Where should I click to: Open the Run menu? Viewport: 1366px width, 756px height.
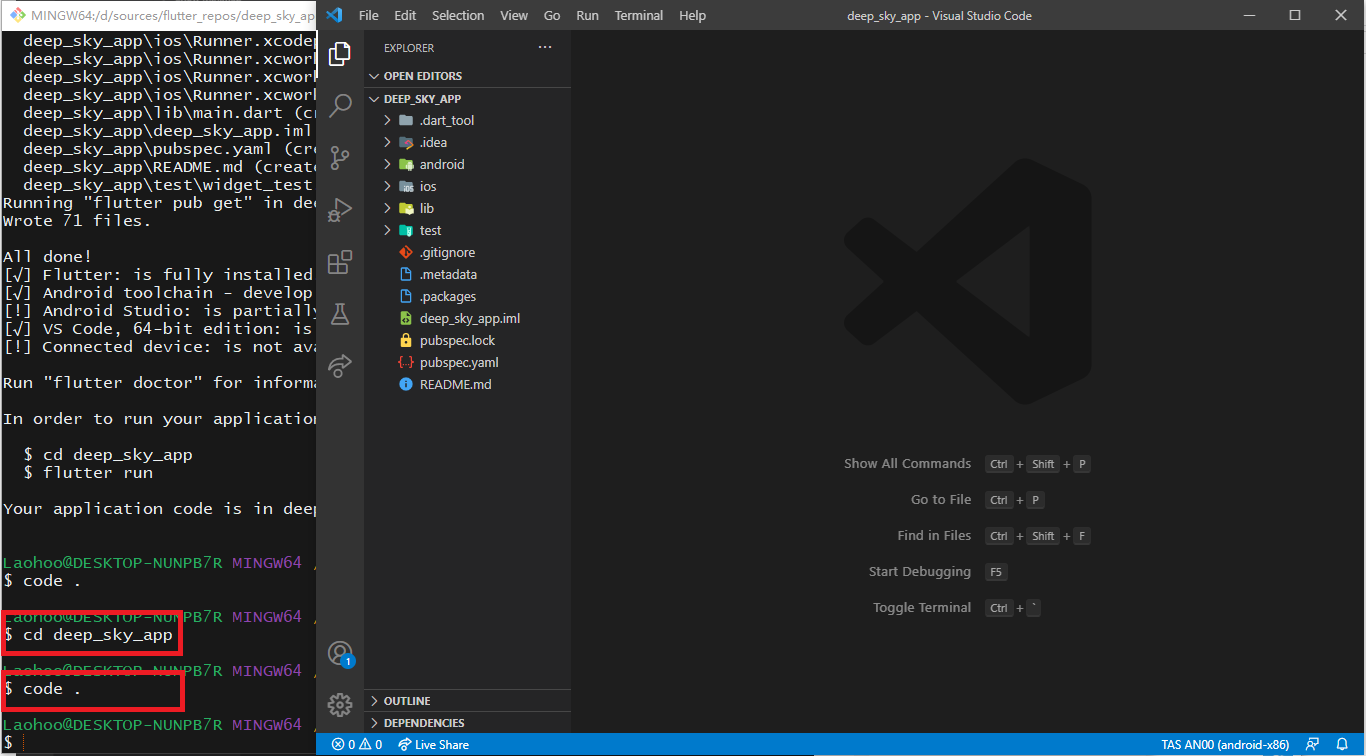pyautogui.click(x=587, y=15)
